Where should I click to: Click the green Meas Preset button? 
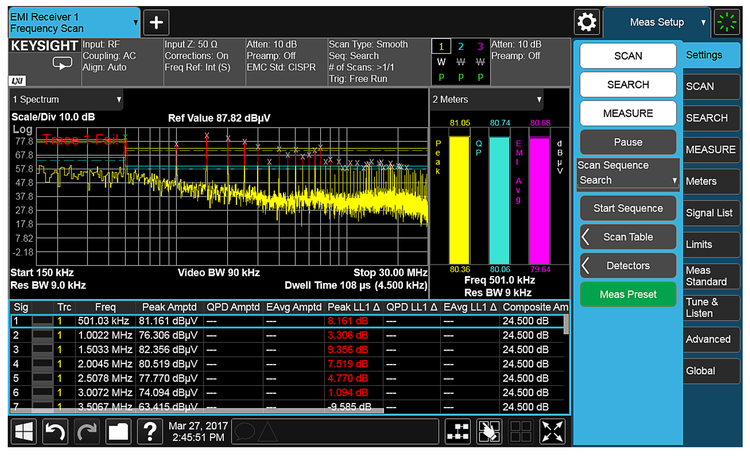(x=628, y=295)
